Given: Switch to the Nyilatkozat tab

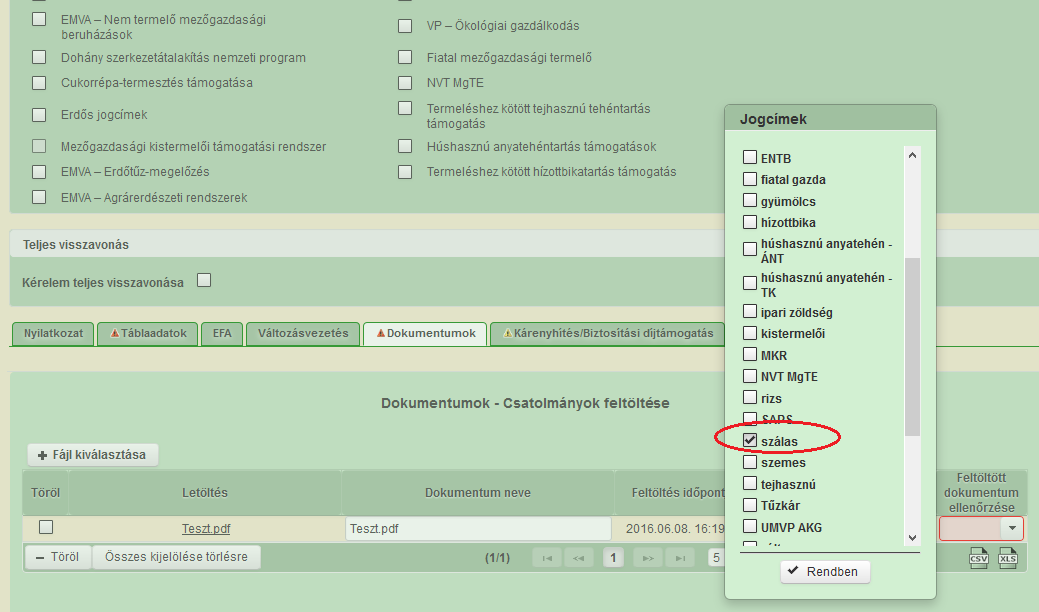Looking at the screenshot, I should coord(54,334).
